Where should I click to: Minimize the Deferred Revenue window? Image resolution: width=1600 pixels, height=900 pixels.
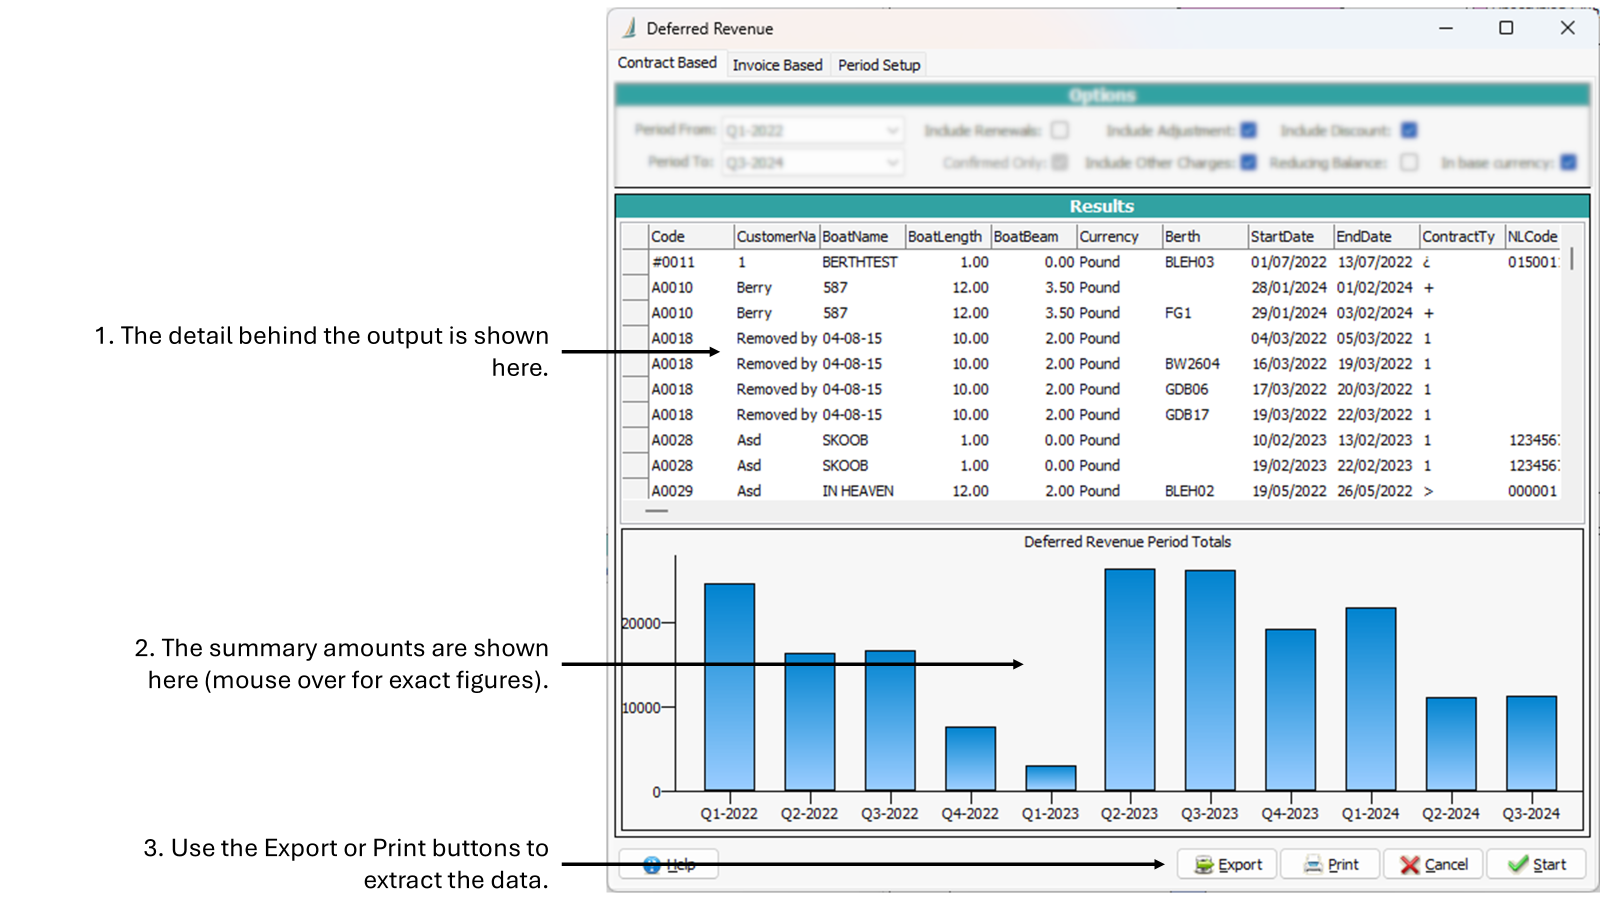pos(1445,28)
